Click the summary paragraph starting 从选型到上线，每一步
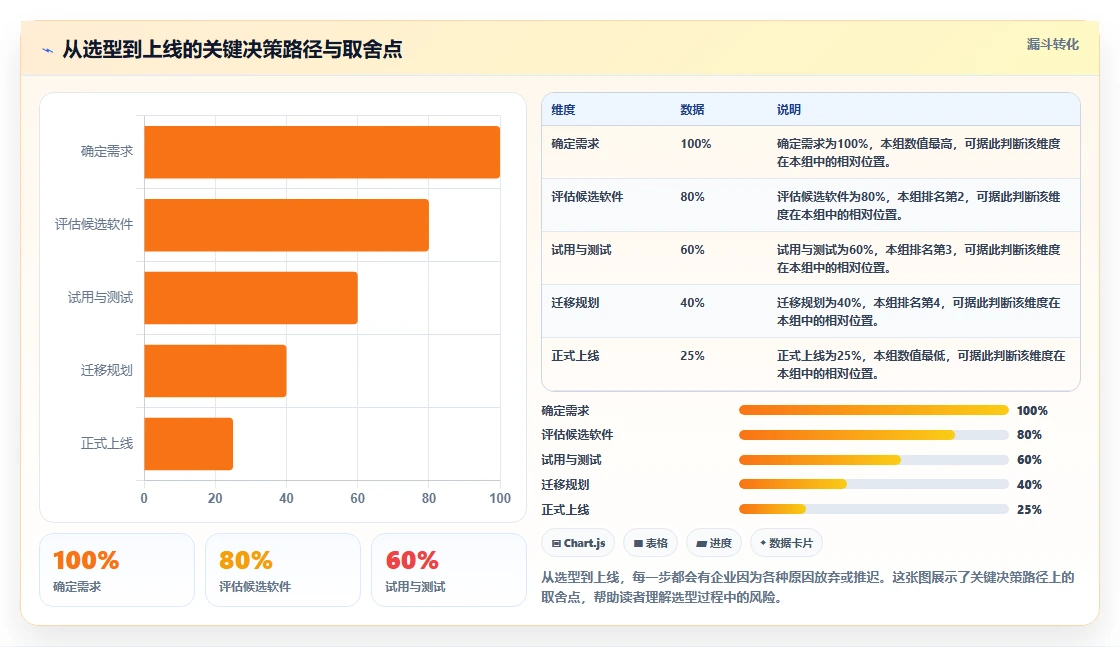Screen dimensions: 1120x647 (808, 587)
